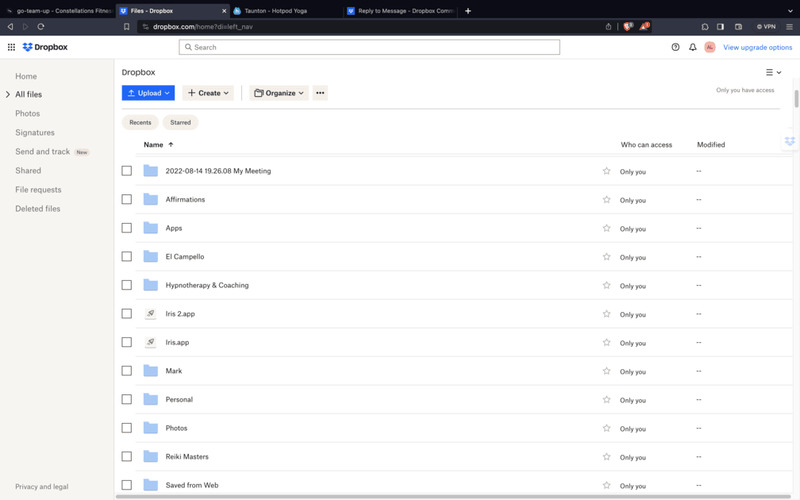Viewport: 800px width, 500px height.
Task: Click the Dropbox search field
Action: click(369, 47)
